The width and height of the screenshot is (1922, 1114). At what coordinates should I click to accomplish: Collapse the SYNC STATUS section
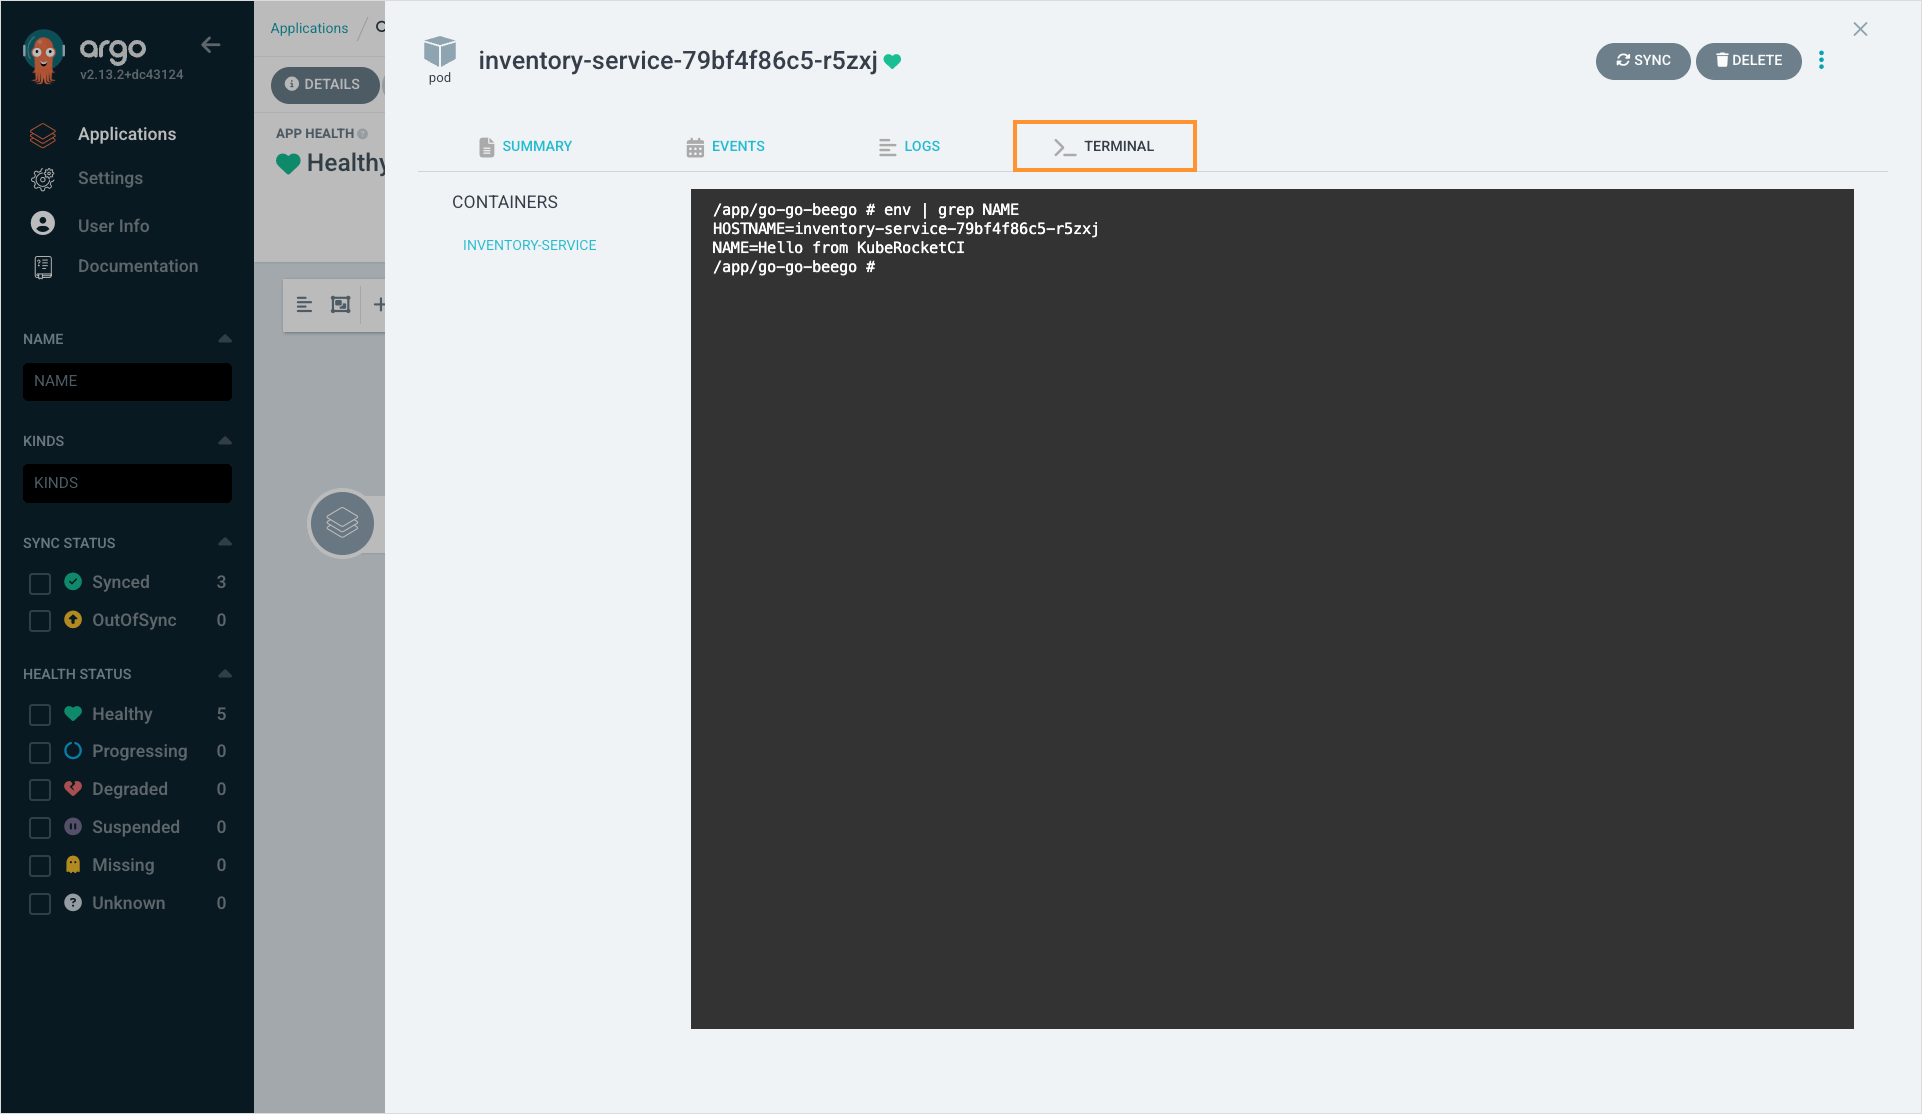pyautogui.click(x=224, y=541)
